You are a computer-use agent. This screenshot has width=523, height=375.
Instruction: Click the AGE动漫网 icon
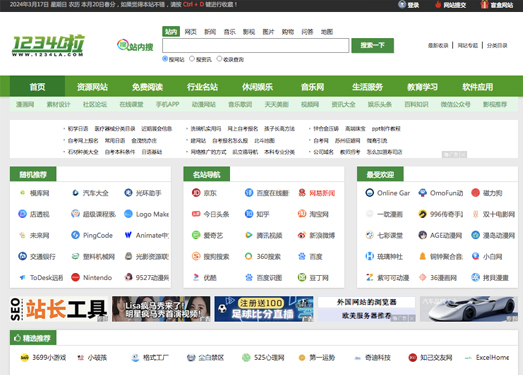pos(423,235)
